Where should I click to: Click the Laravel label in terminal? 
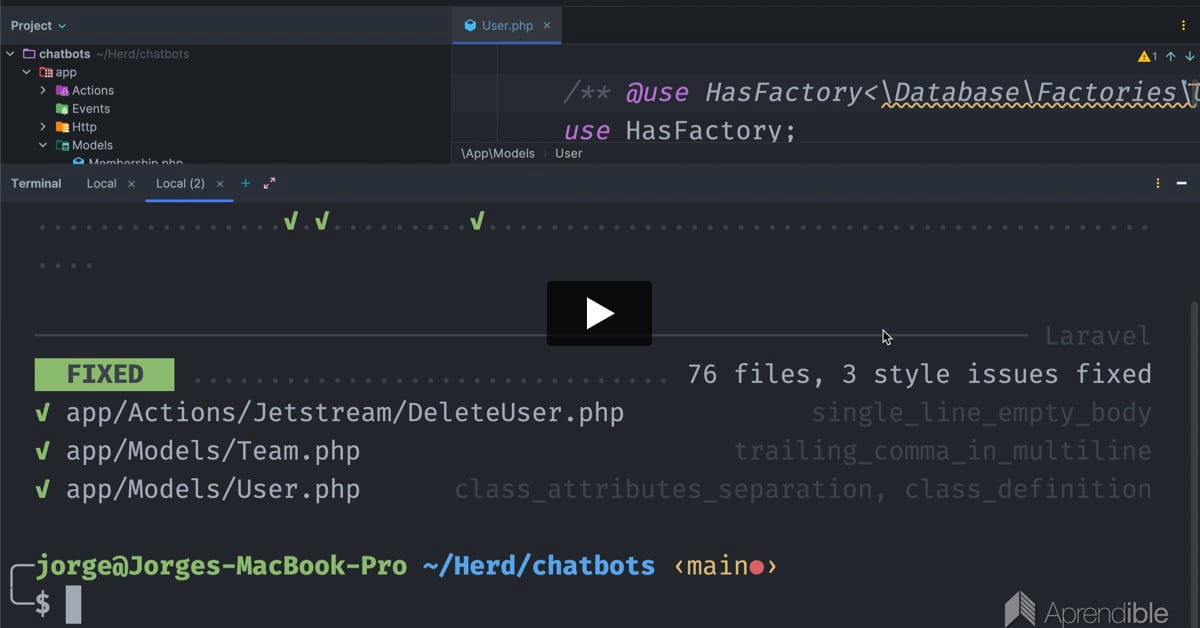[x=1098, y=336]
